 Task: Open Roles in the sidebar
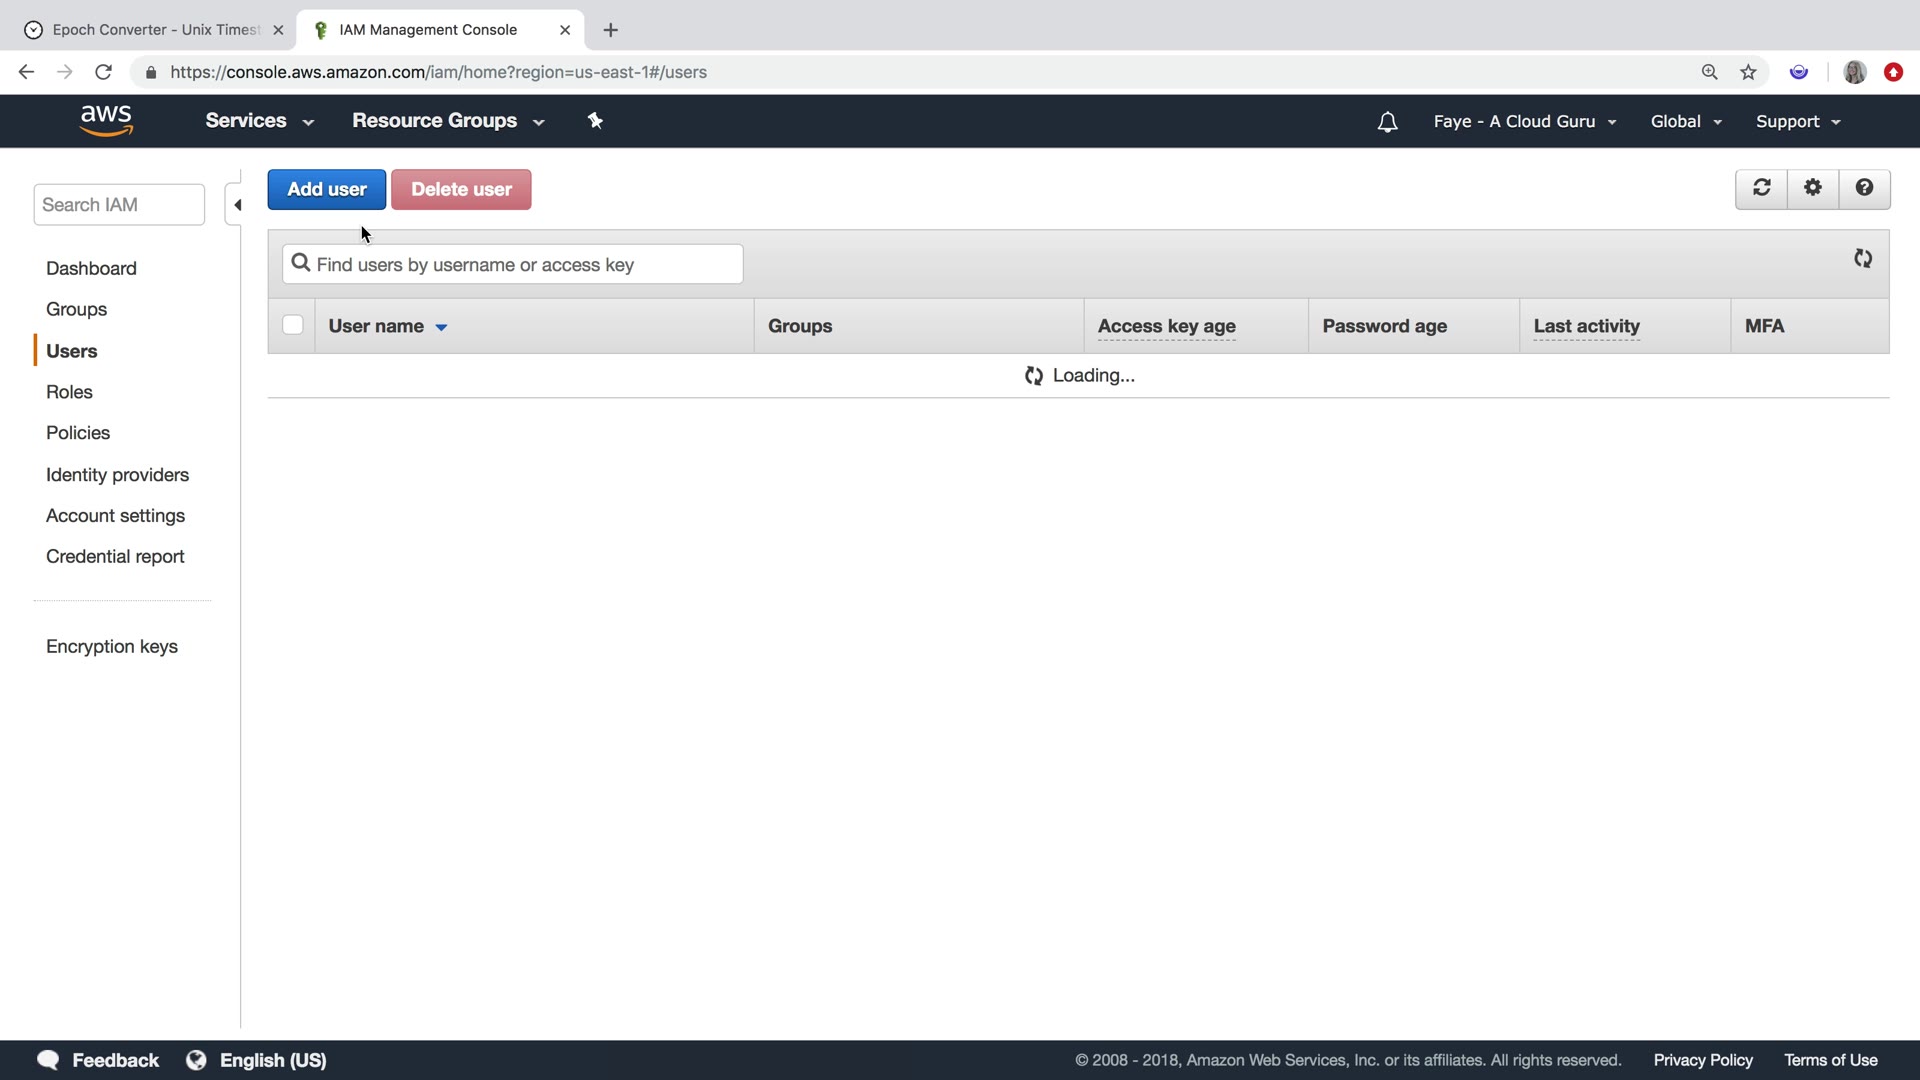click(69, 392)
